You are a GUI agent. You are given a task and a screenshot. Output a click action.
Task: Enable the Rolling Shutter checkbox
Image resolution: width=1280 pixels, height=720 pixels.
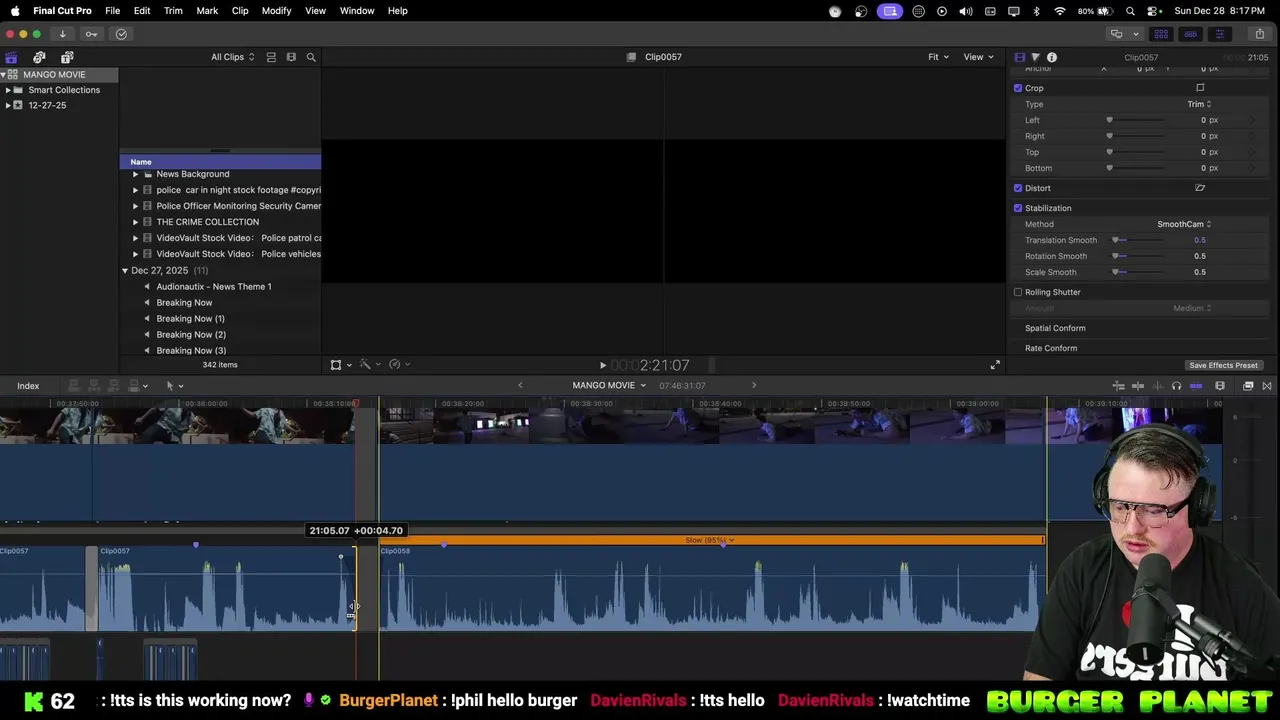click(x=1018, y=292)
